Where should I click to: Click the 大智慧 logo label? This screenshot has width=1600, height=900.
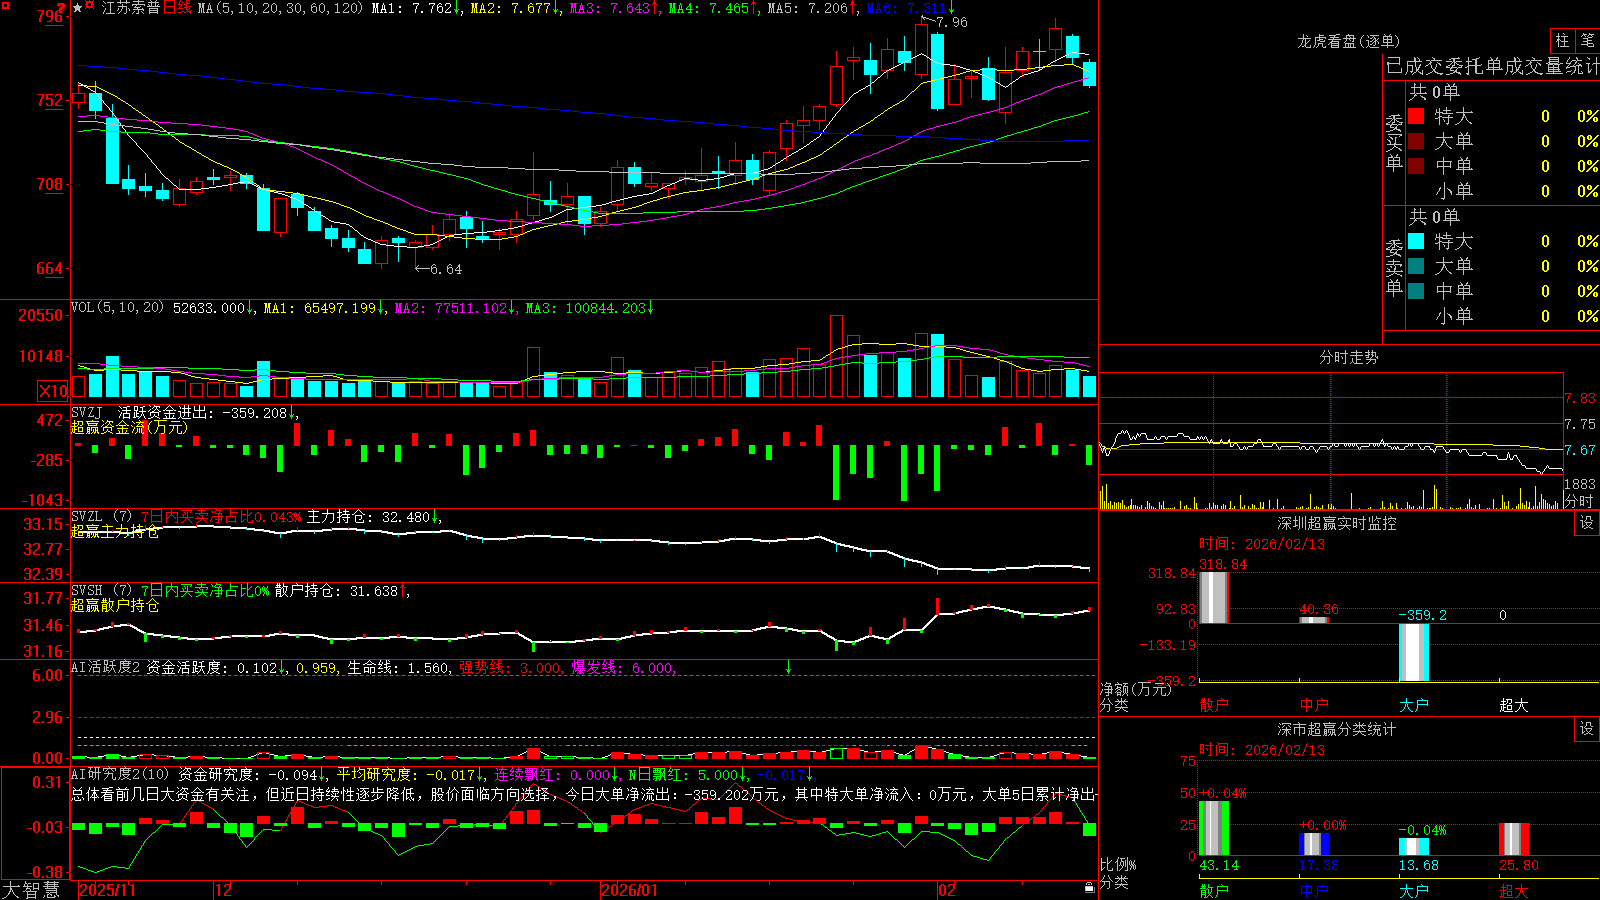coord(31,889)
